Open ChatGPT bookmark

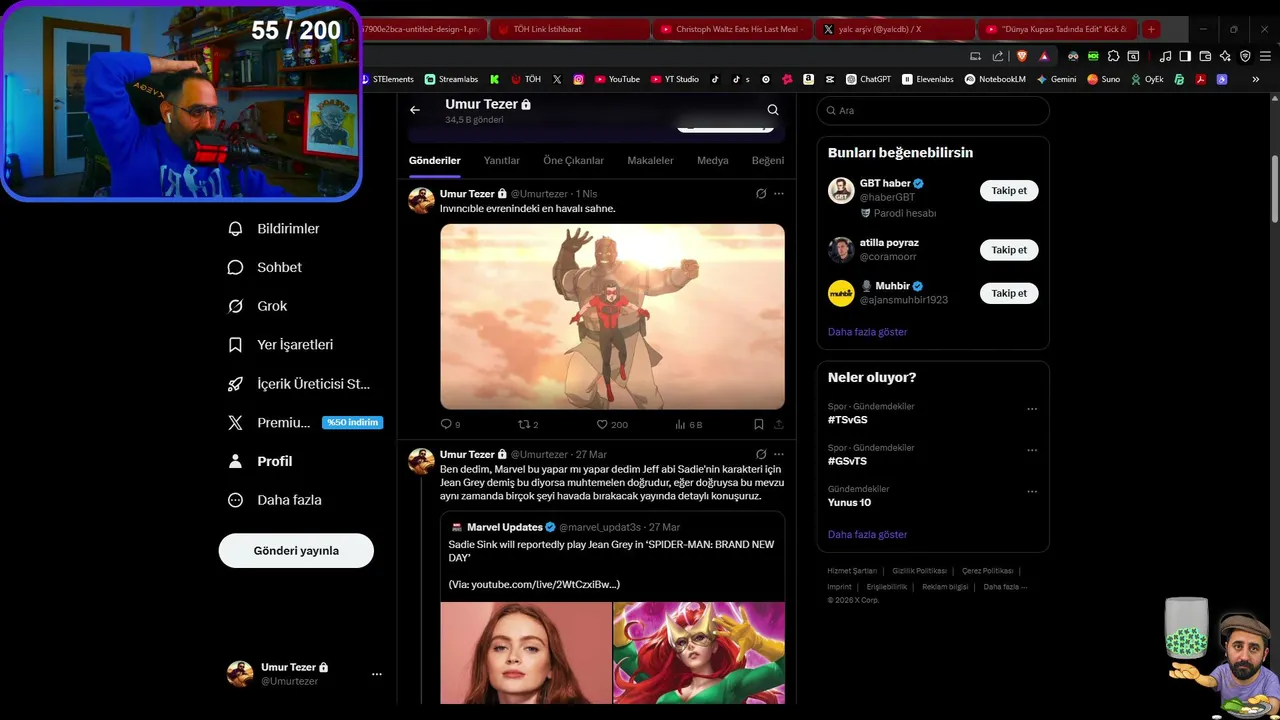pyautogui.click(x=868, y=79)
